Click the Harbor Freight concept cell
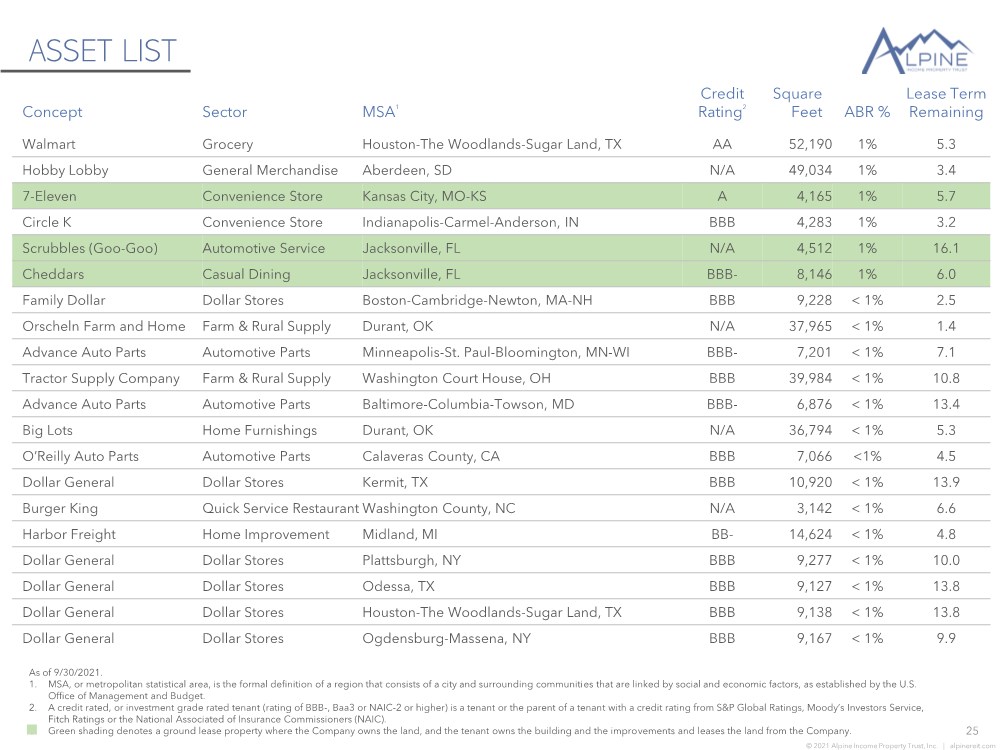 point(69,534)
